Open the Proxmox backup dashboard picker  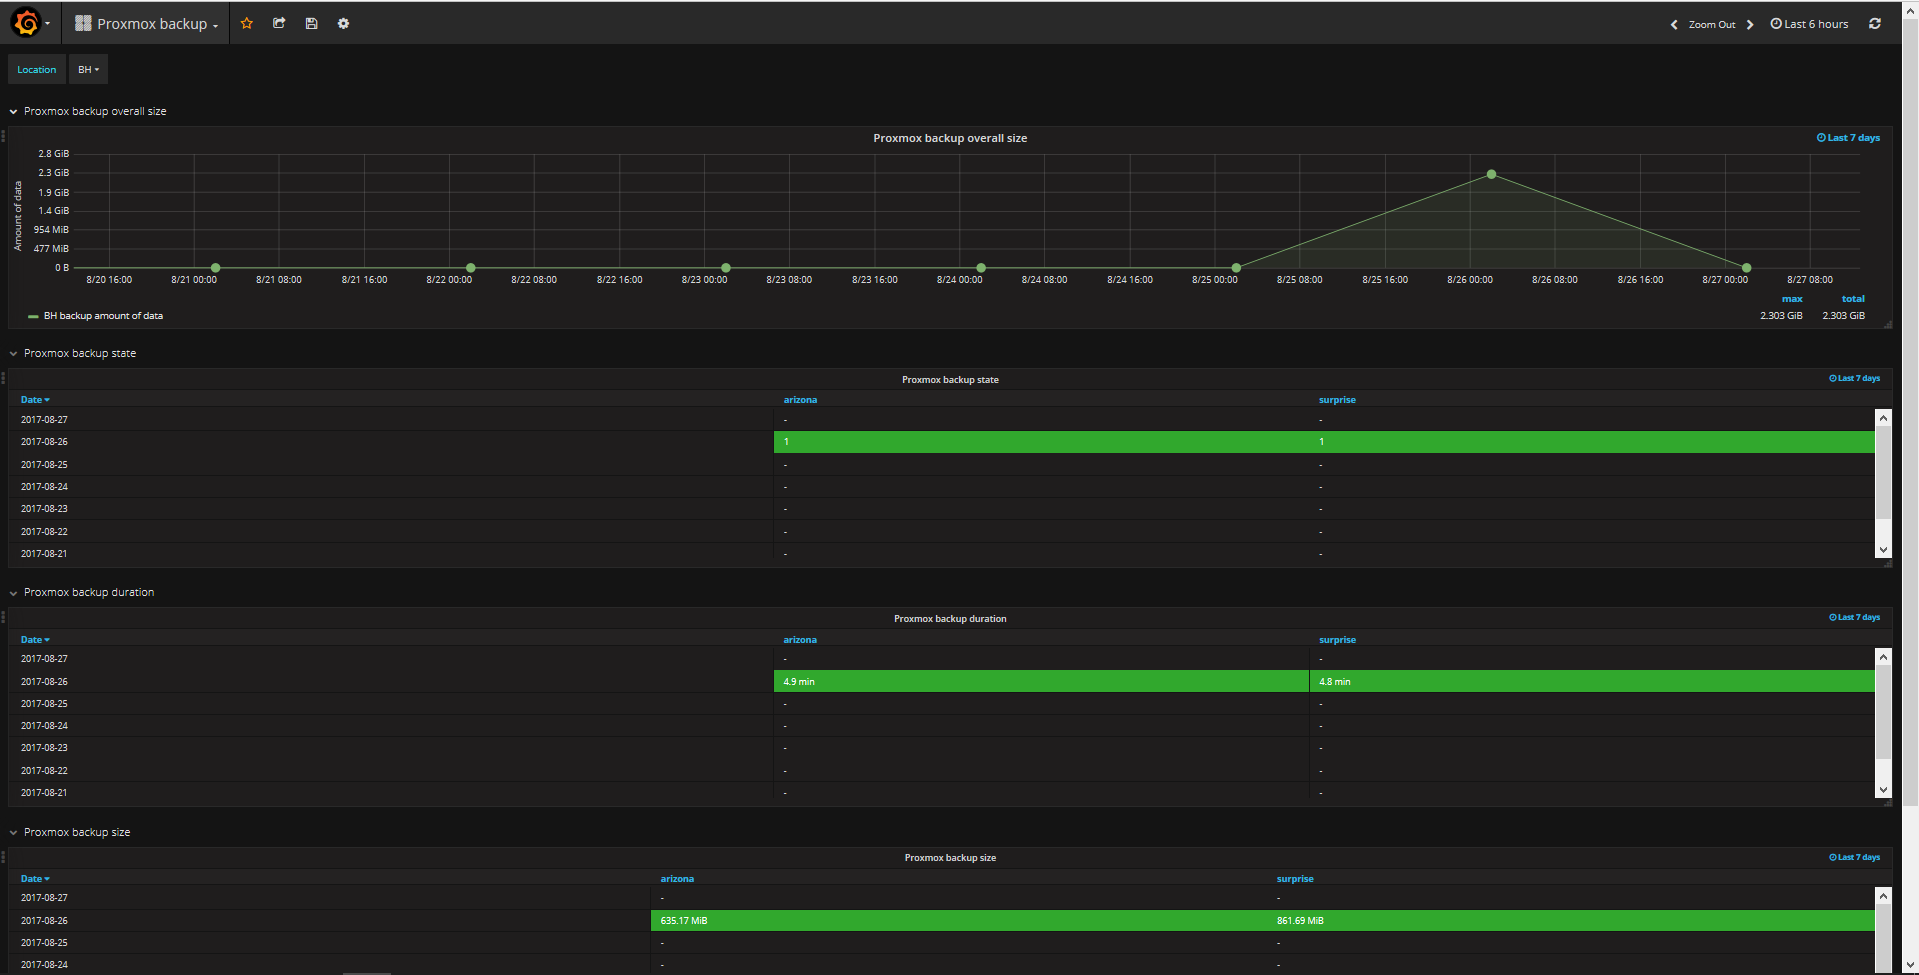tap(146, 24)
